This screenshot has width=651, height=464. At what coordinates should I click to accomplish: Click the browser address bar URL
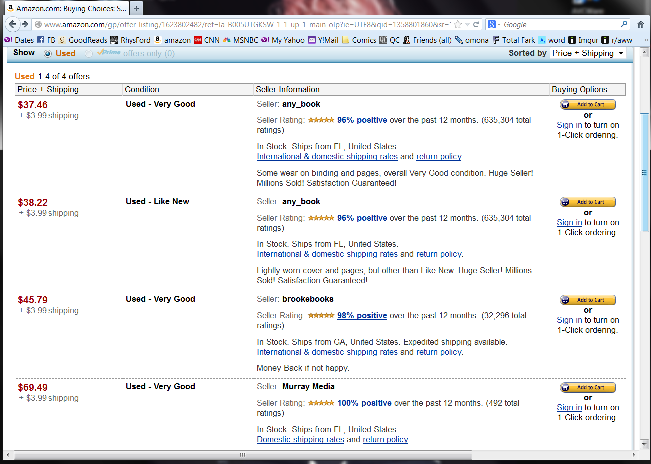coord(250,22)
